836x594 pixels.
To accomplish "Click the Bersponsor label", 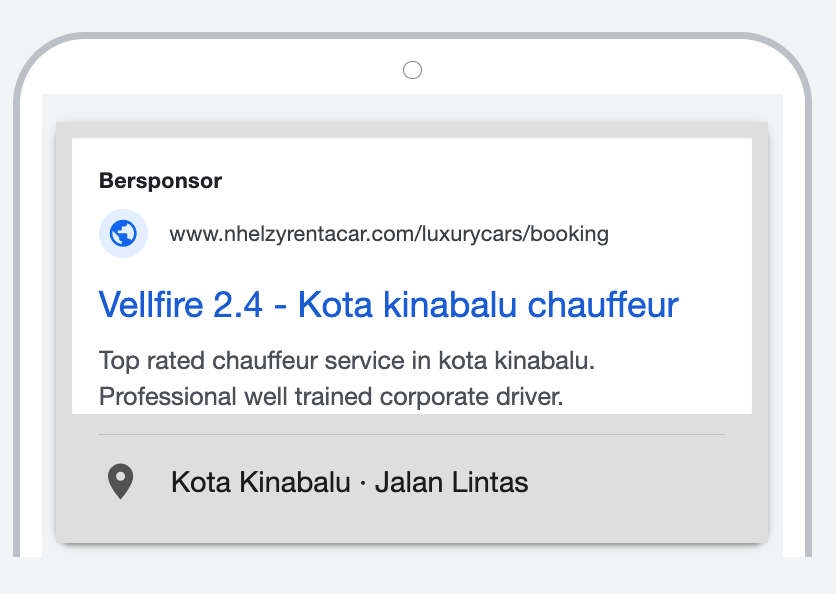I will coord(160,181).
